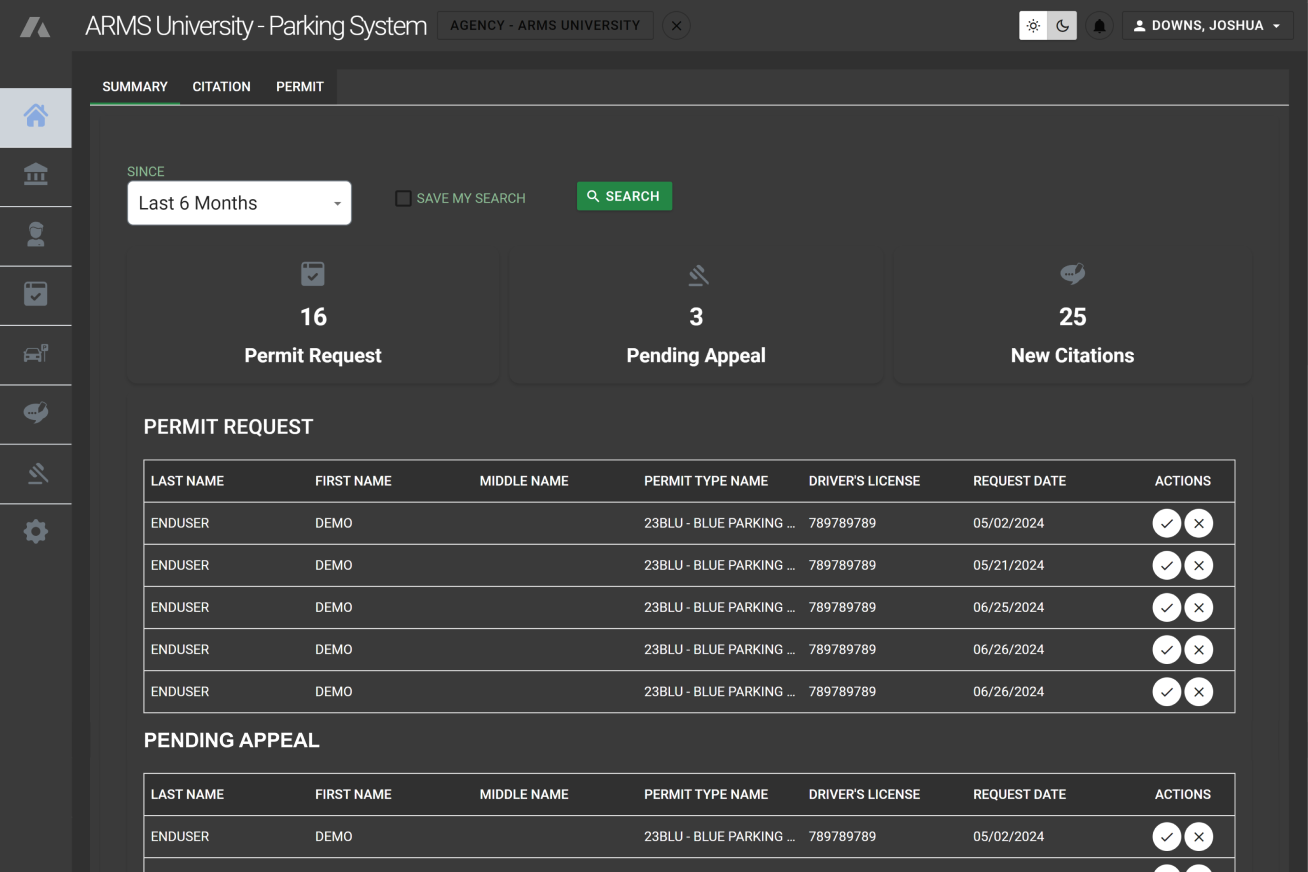Image resolution: width=1308 pixels, height=872 pixels.
Task: Click the green Search button
Action: click(x=624, y=196)
